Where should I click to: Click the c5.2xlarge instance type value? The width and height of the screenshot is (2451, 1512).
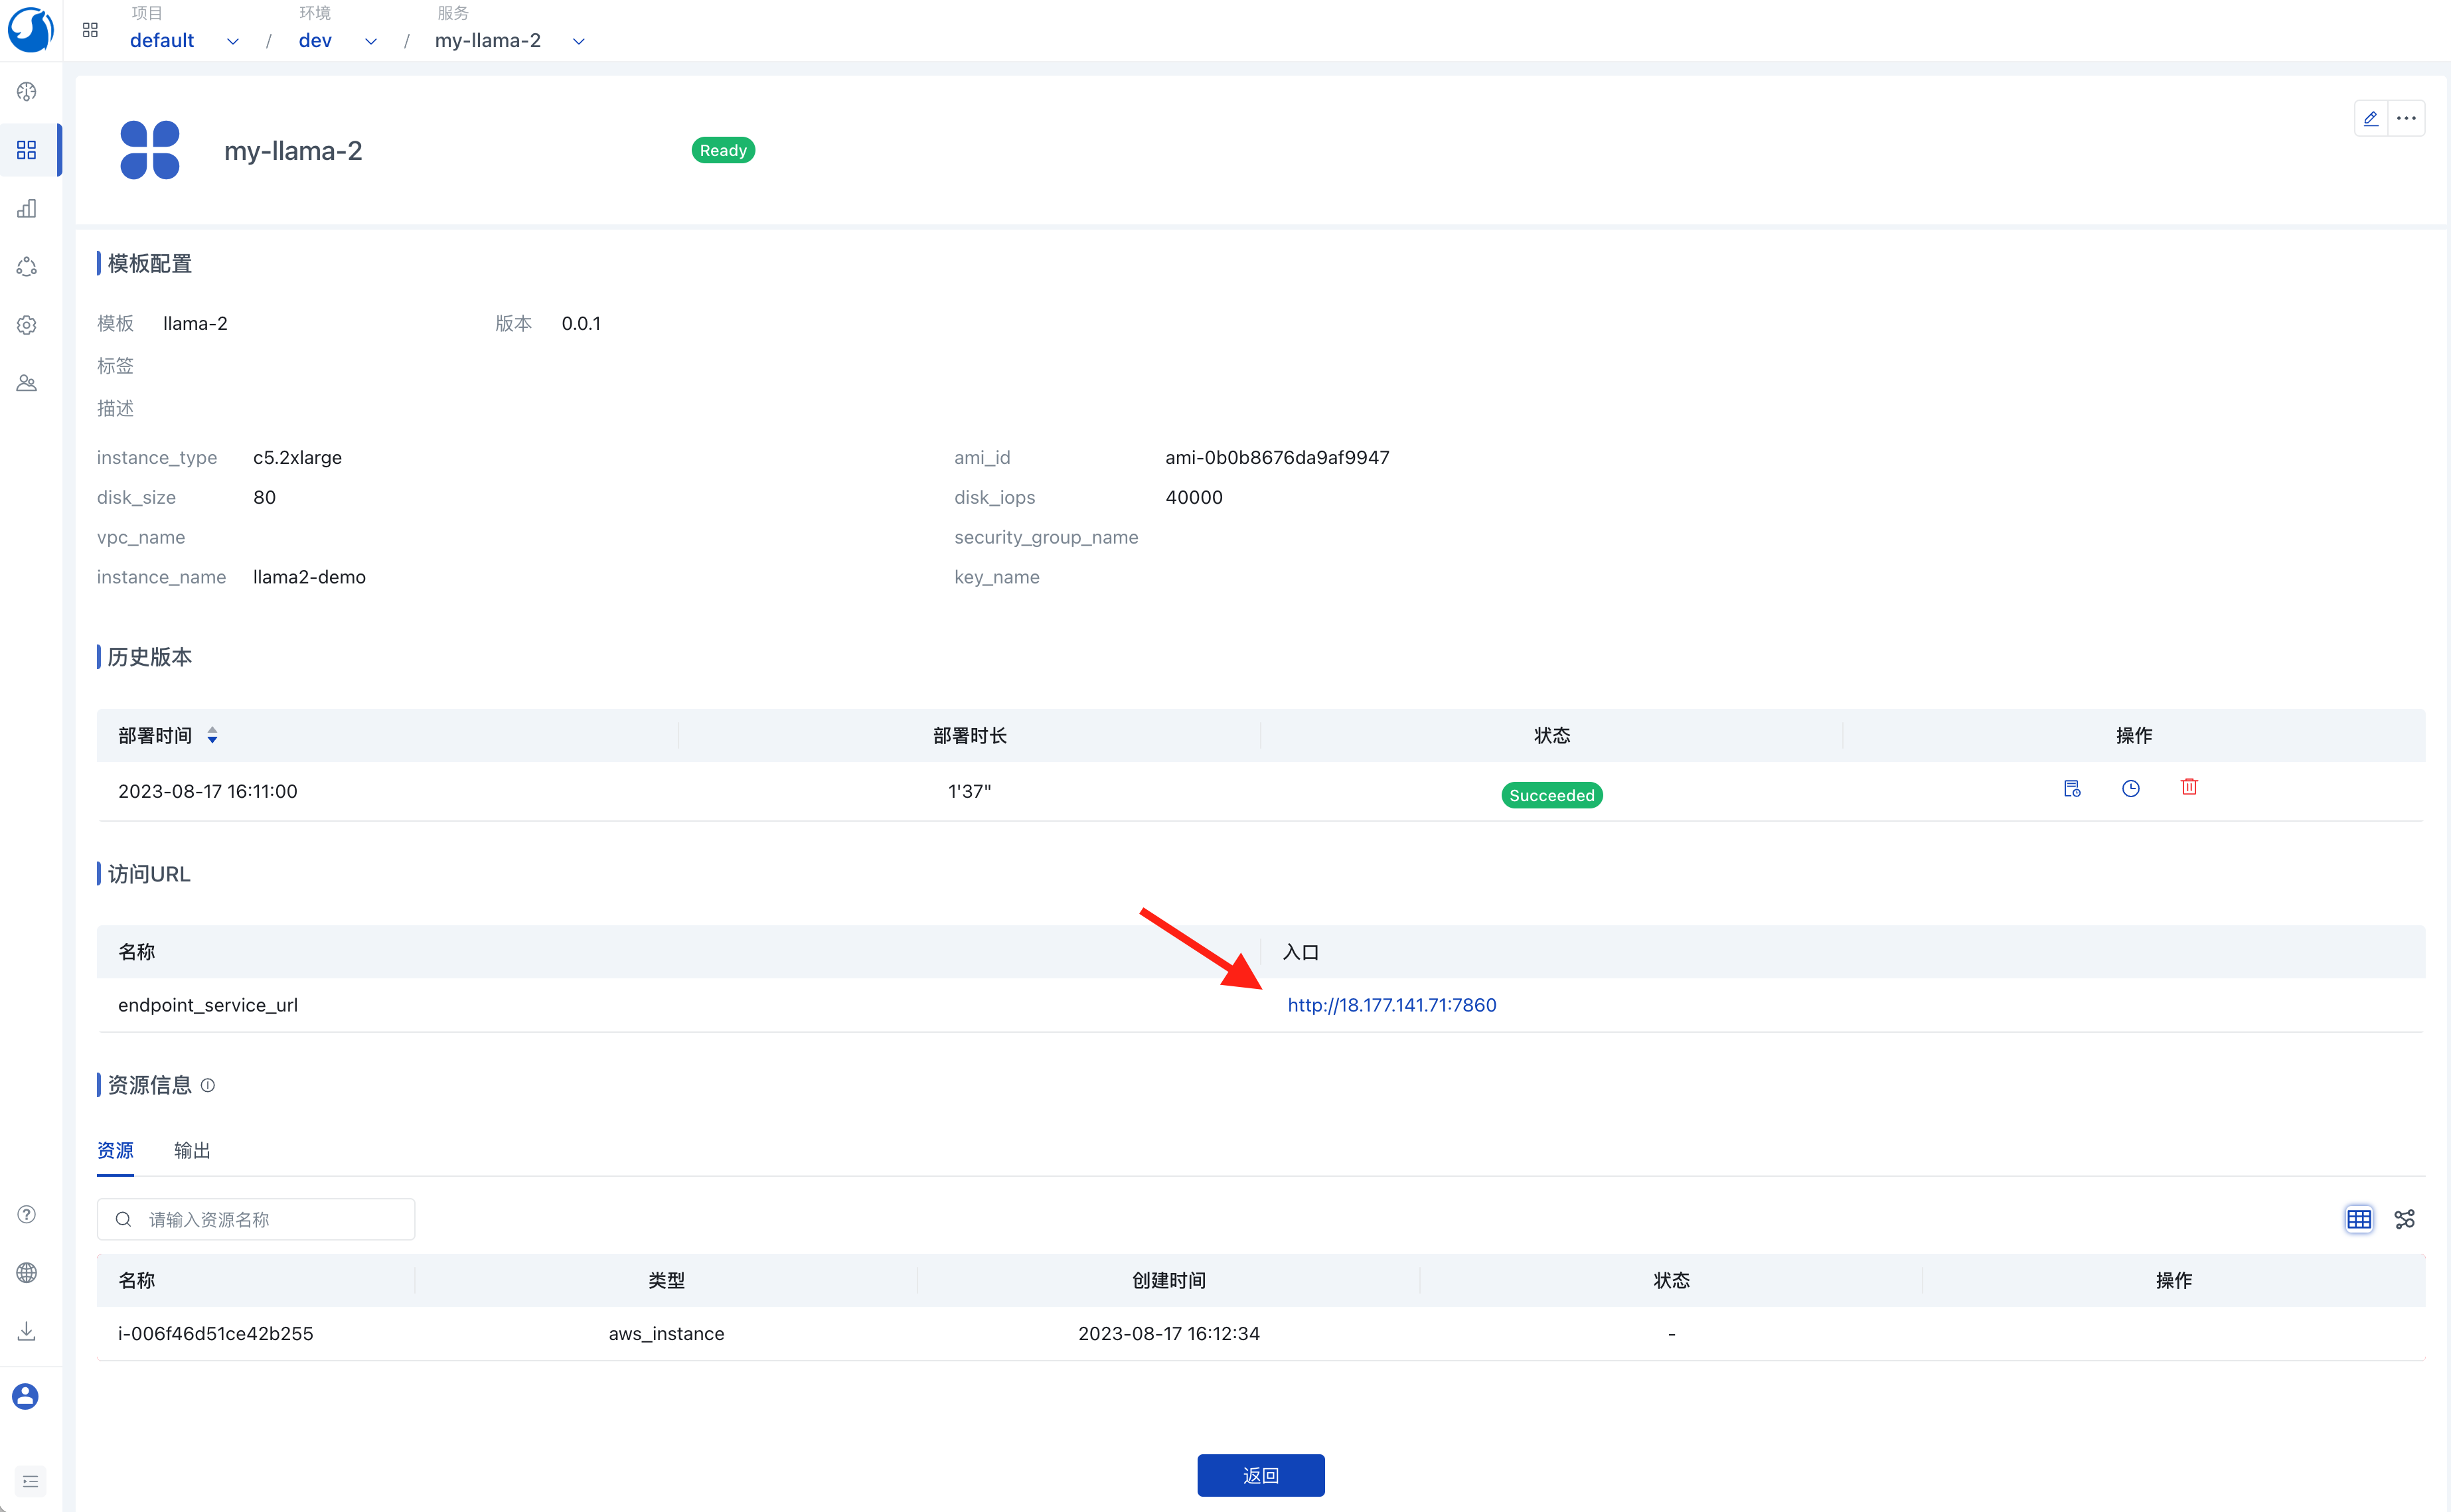297,457
